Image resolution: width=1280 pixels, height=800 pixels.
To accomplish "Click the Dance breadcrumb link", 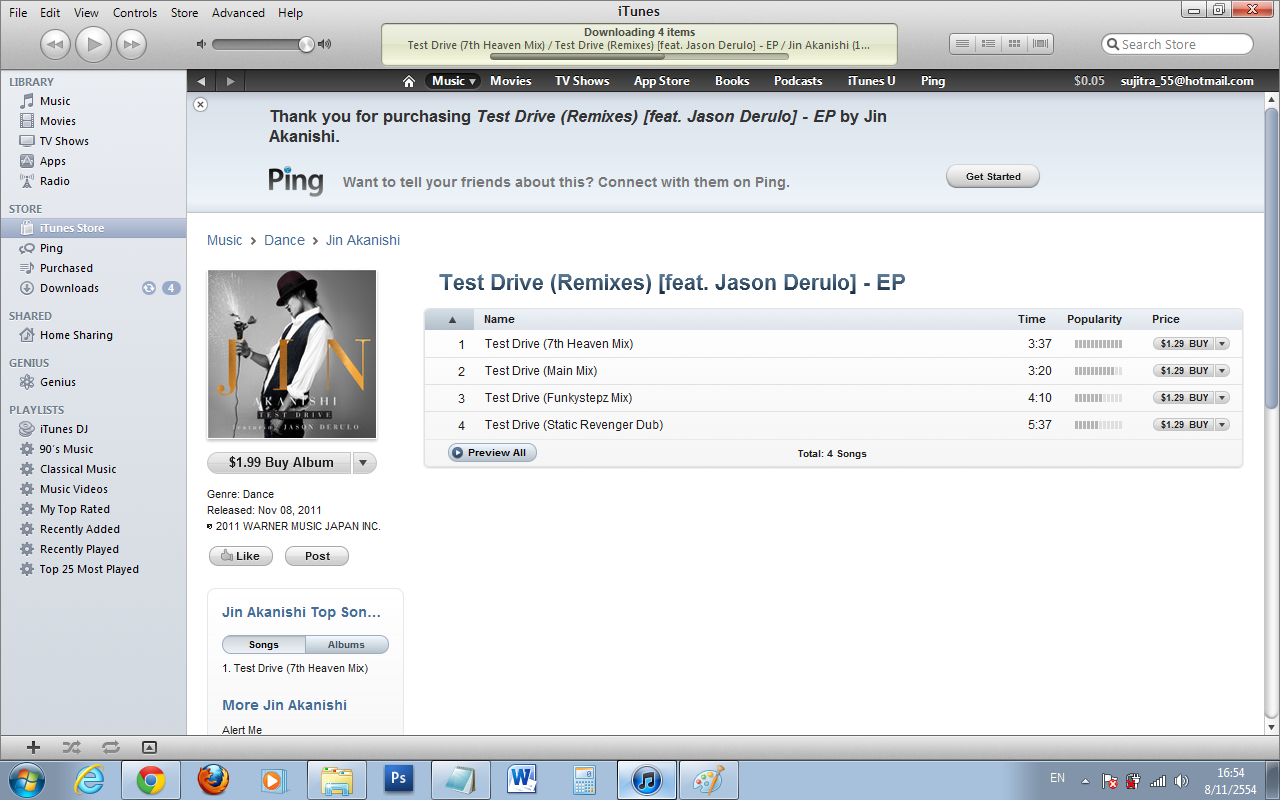I will coord(284,240).
